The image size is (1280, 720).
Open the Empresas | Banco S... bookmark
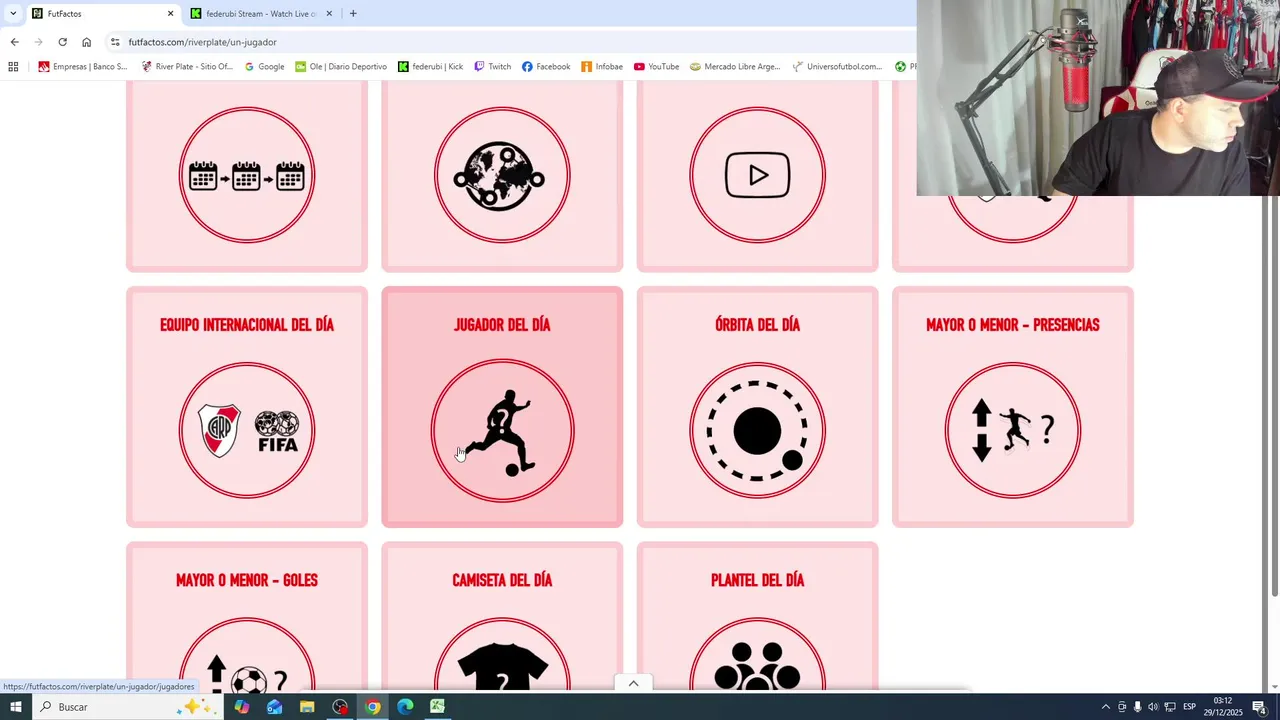tap(82, 67)
